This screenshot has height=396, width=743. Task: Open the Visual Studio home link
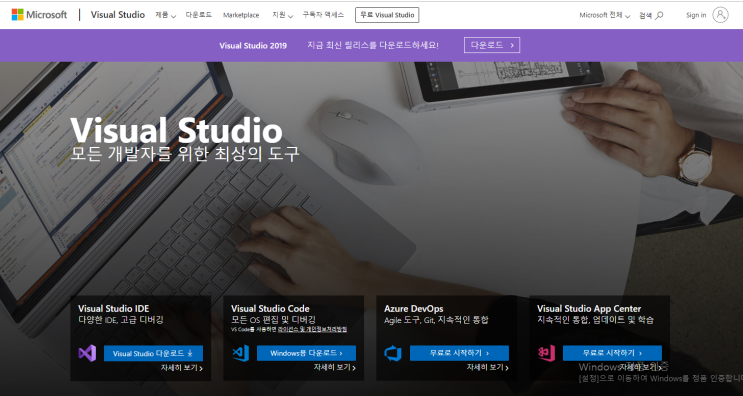(118, 15)
